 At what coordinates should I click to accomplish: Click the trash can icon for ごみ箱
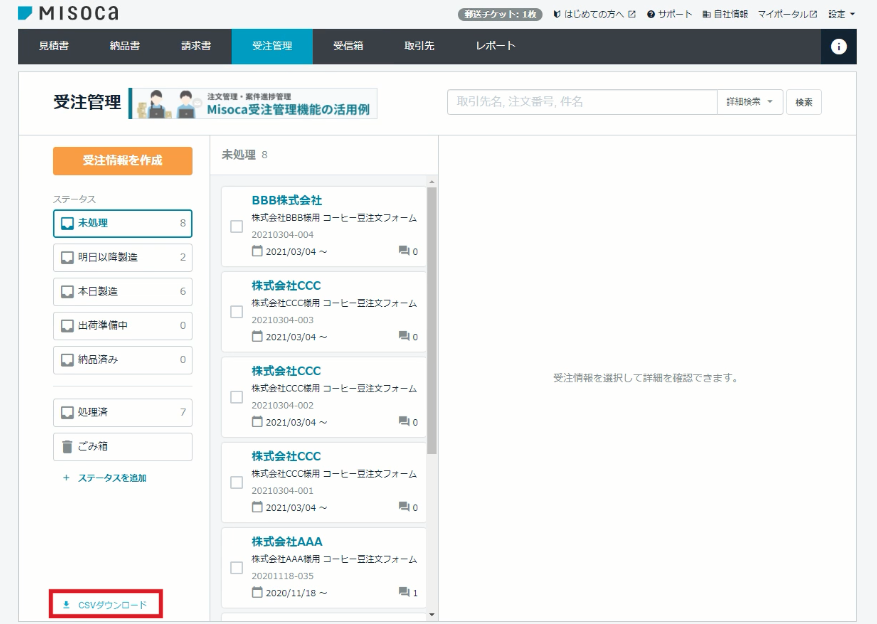(x=67, y=446)
